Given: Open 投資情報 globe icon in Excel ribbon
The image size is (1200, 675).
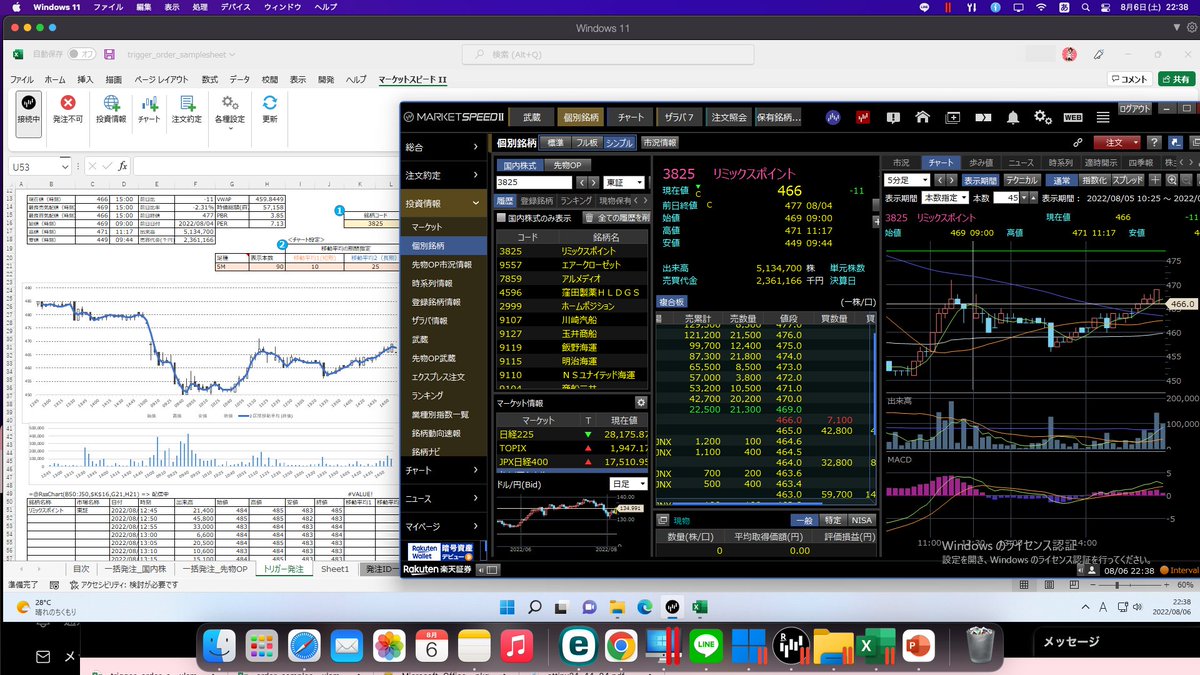Looking at the screenshot, I should 111,102.
